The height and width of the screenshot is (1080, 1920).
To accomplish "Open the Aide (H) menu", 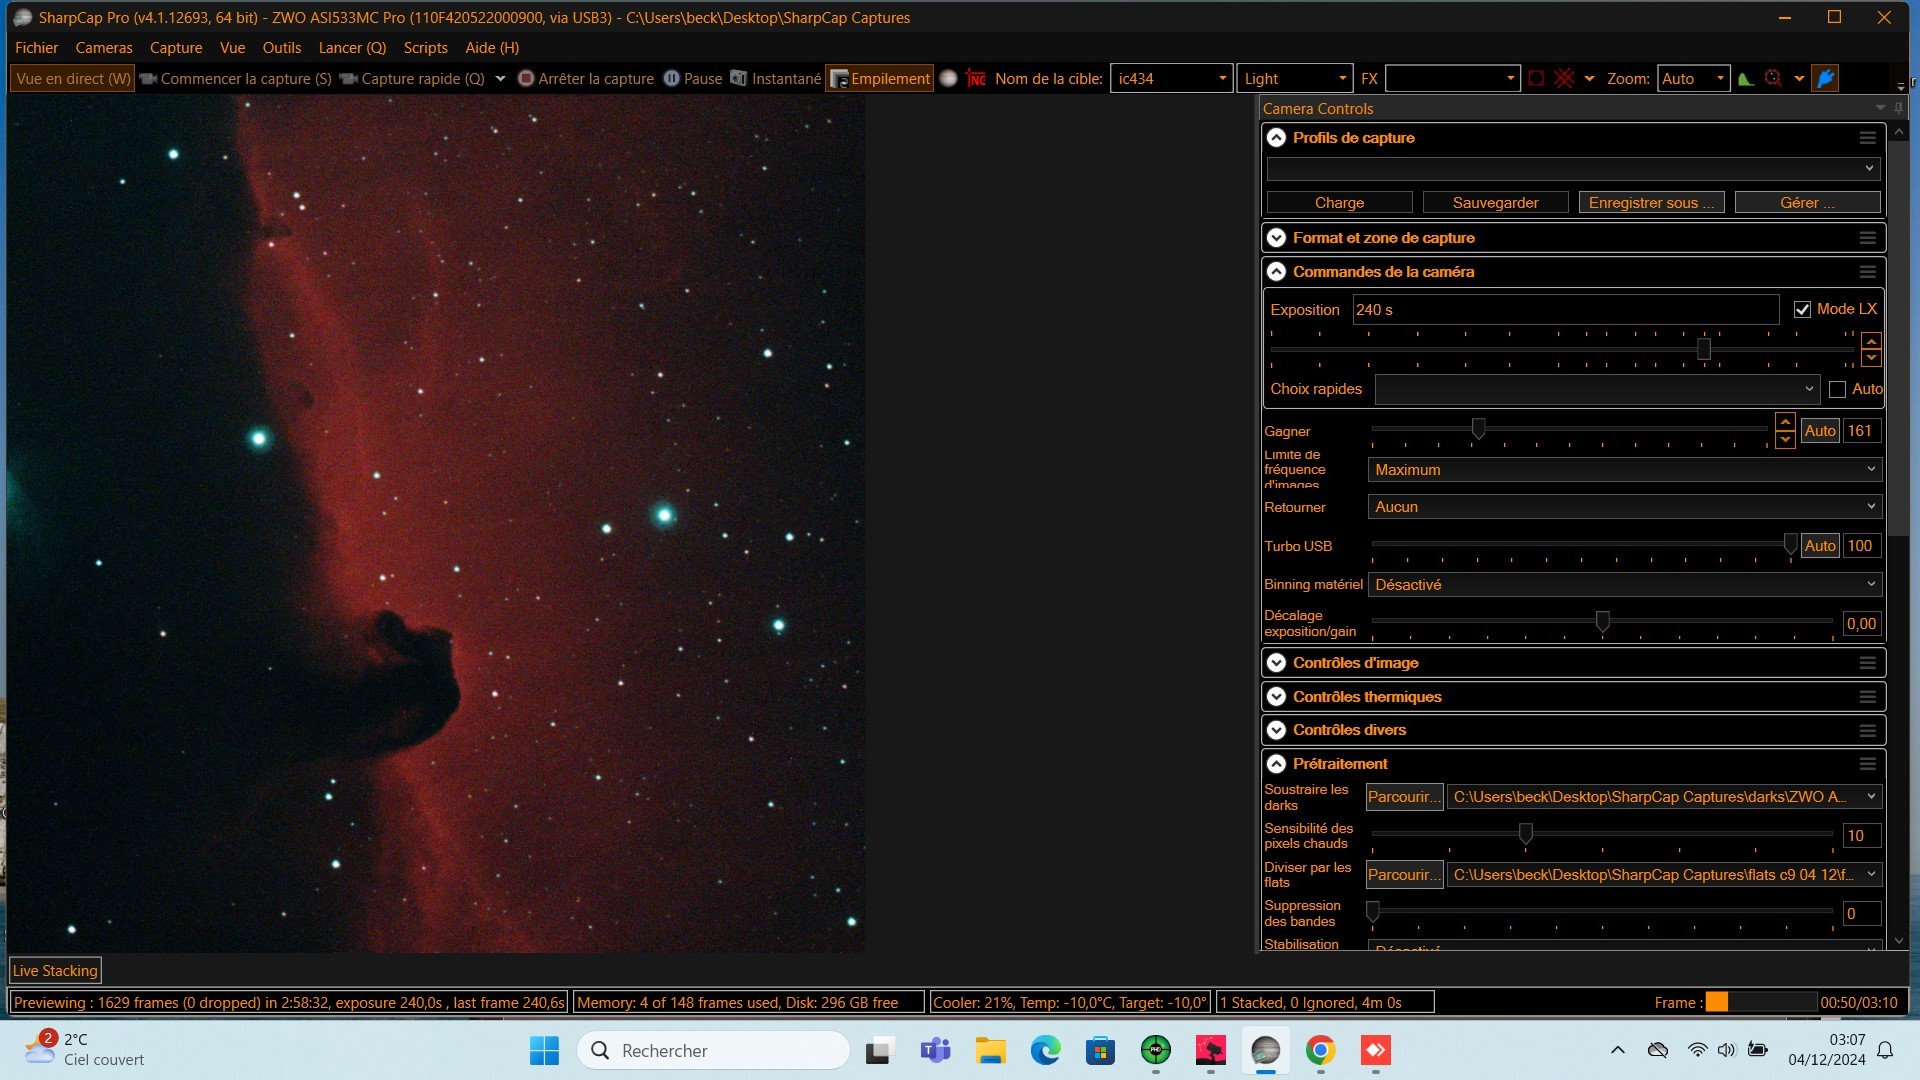I will [x=492, y=48].
